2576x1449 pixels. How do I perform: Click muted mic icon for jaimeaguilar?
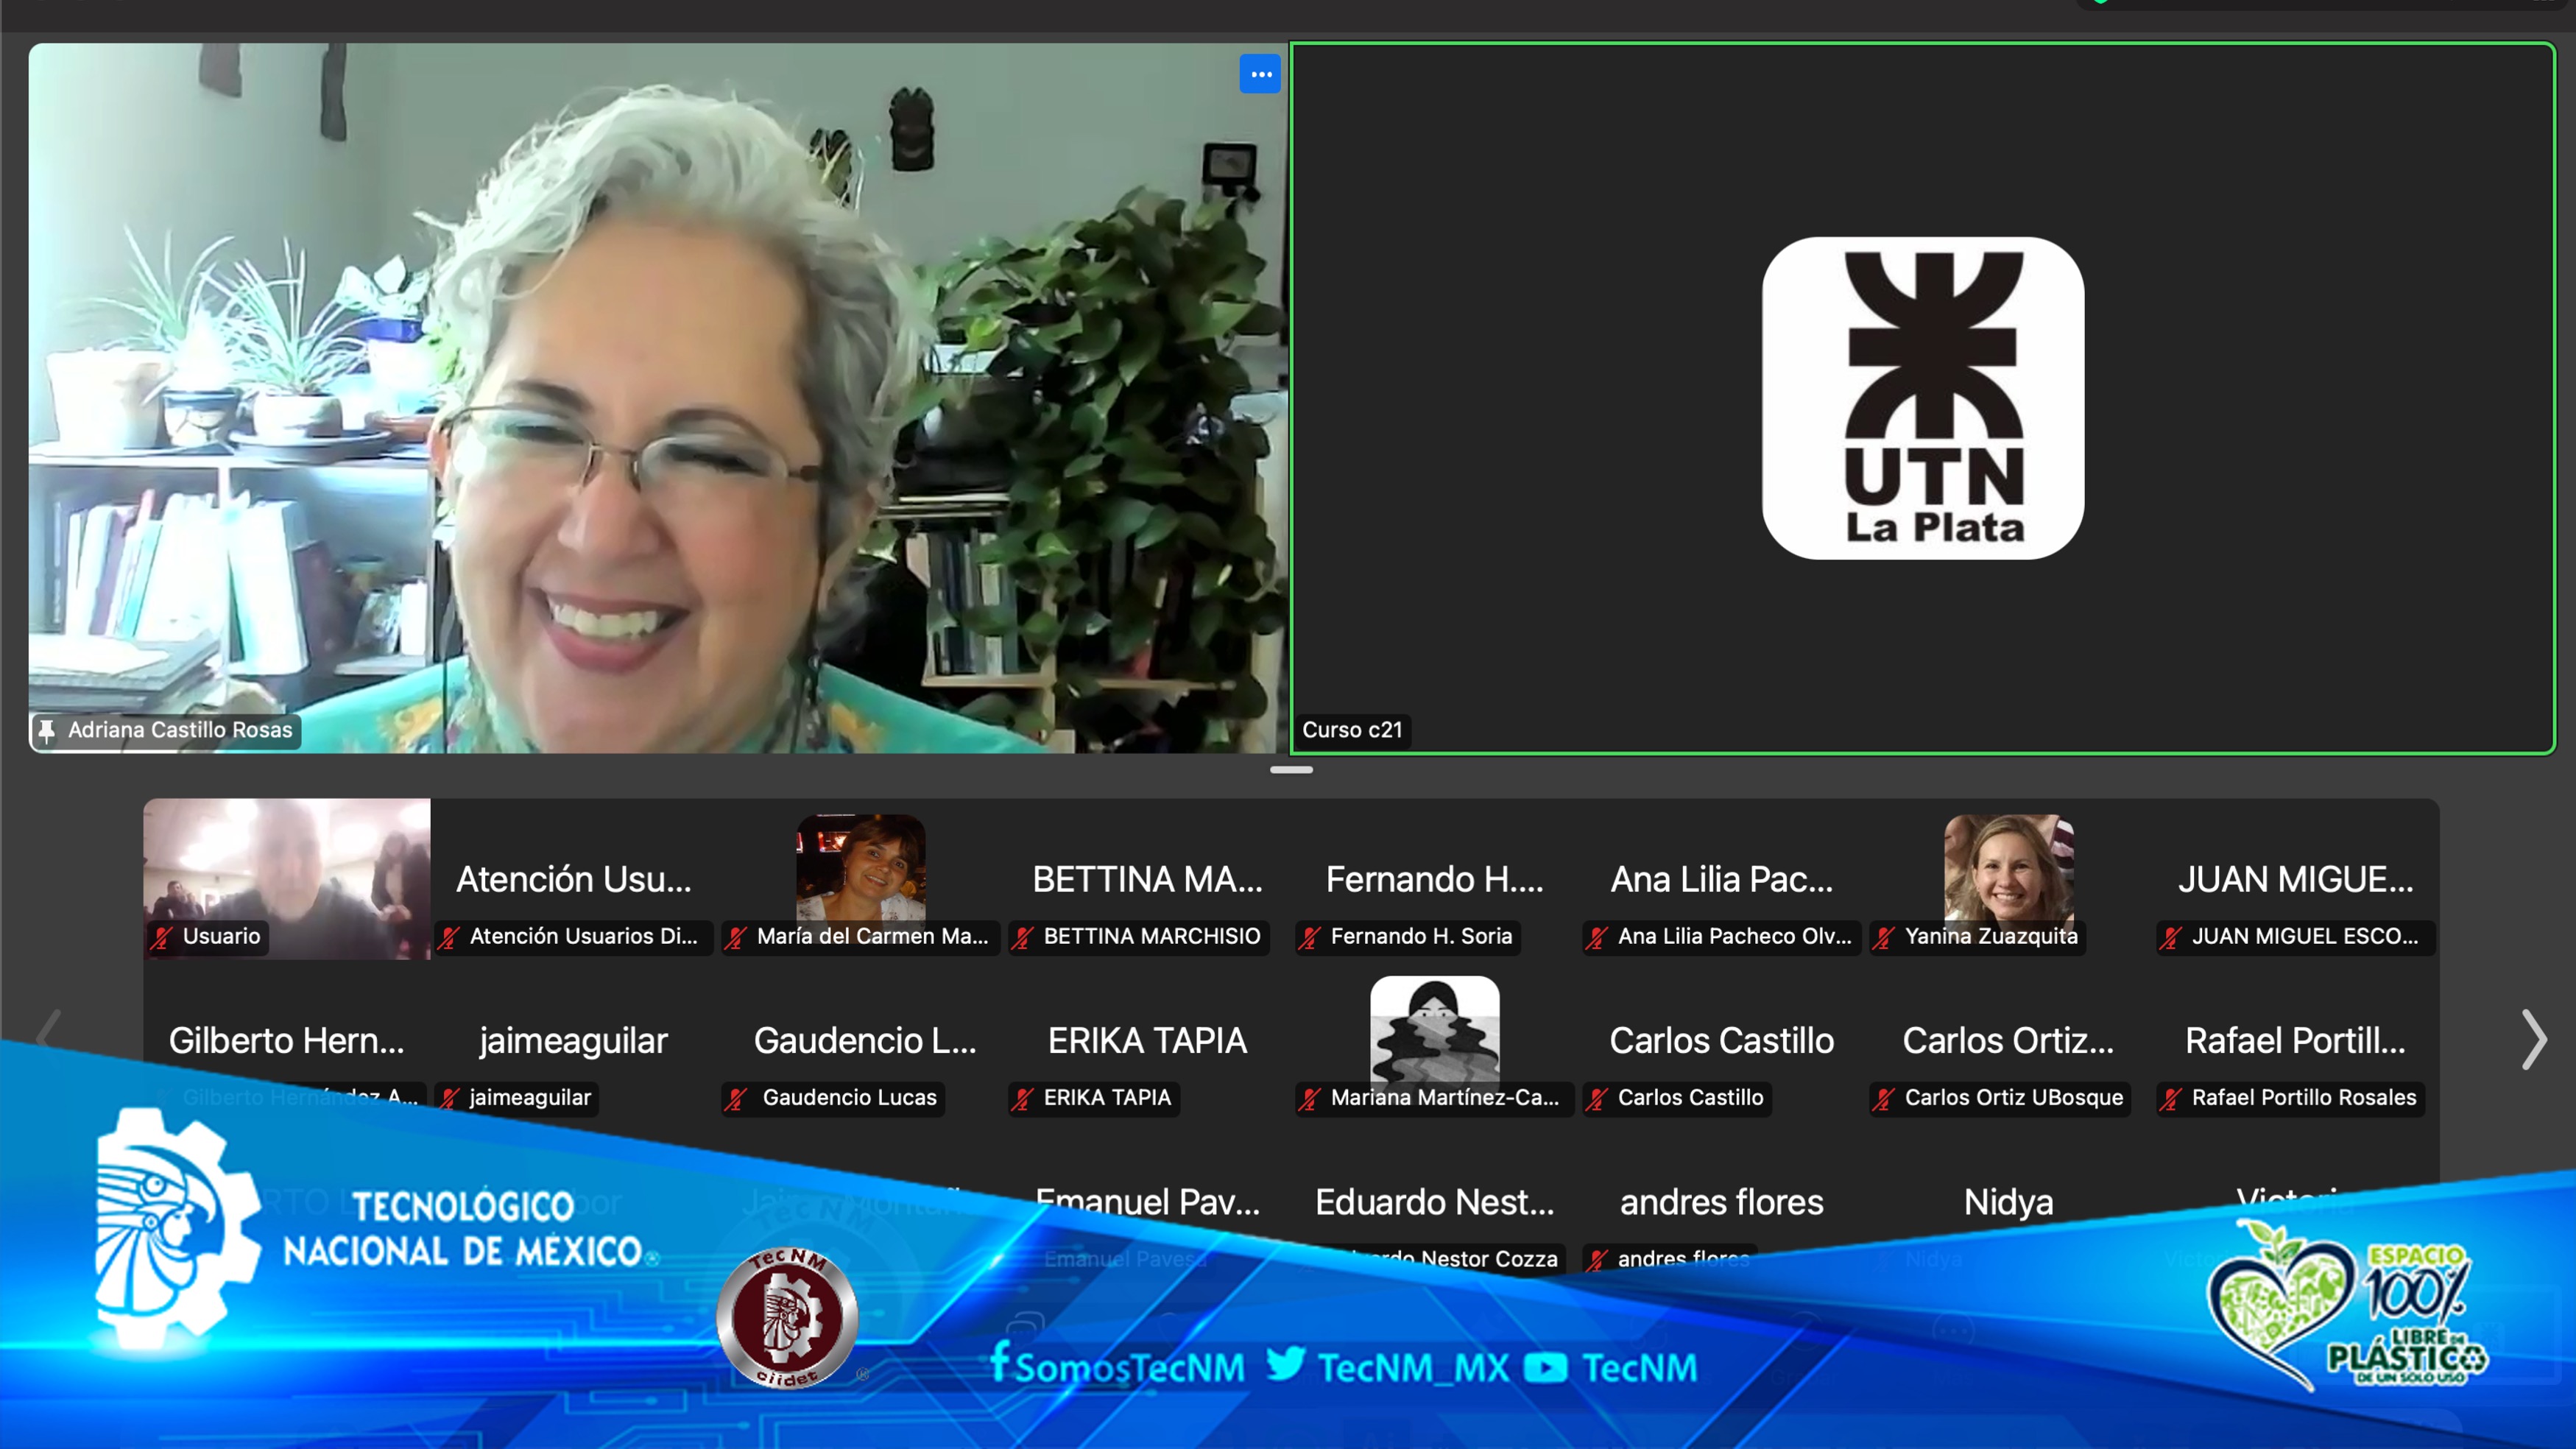coord(449,1098)
